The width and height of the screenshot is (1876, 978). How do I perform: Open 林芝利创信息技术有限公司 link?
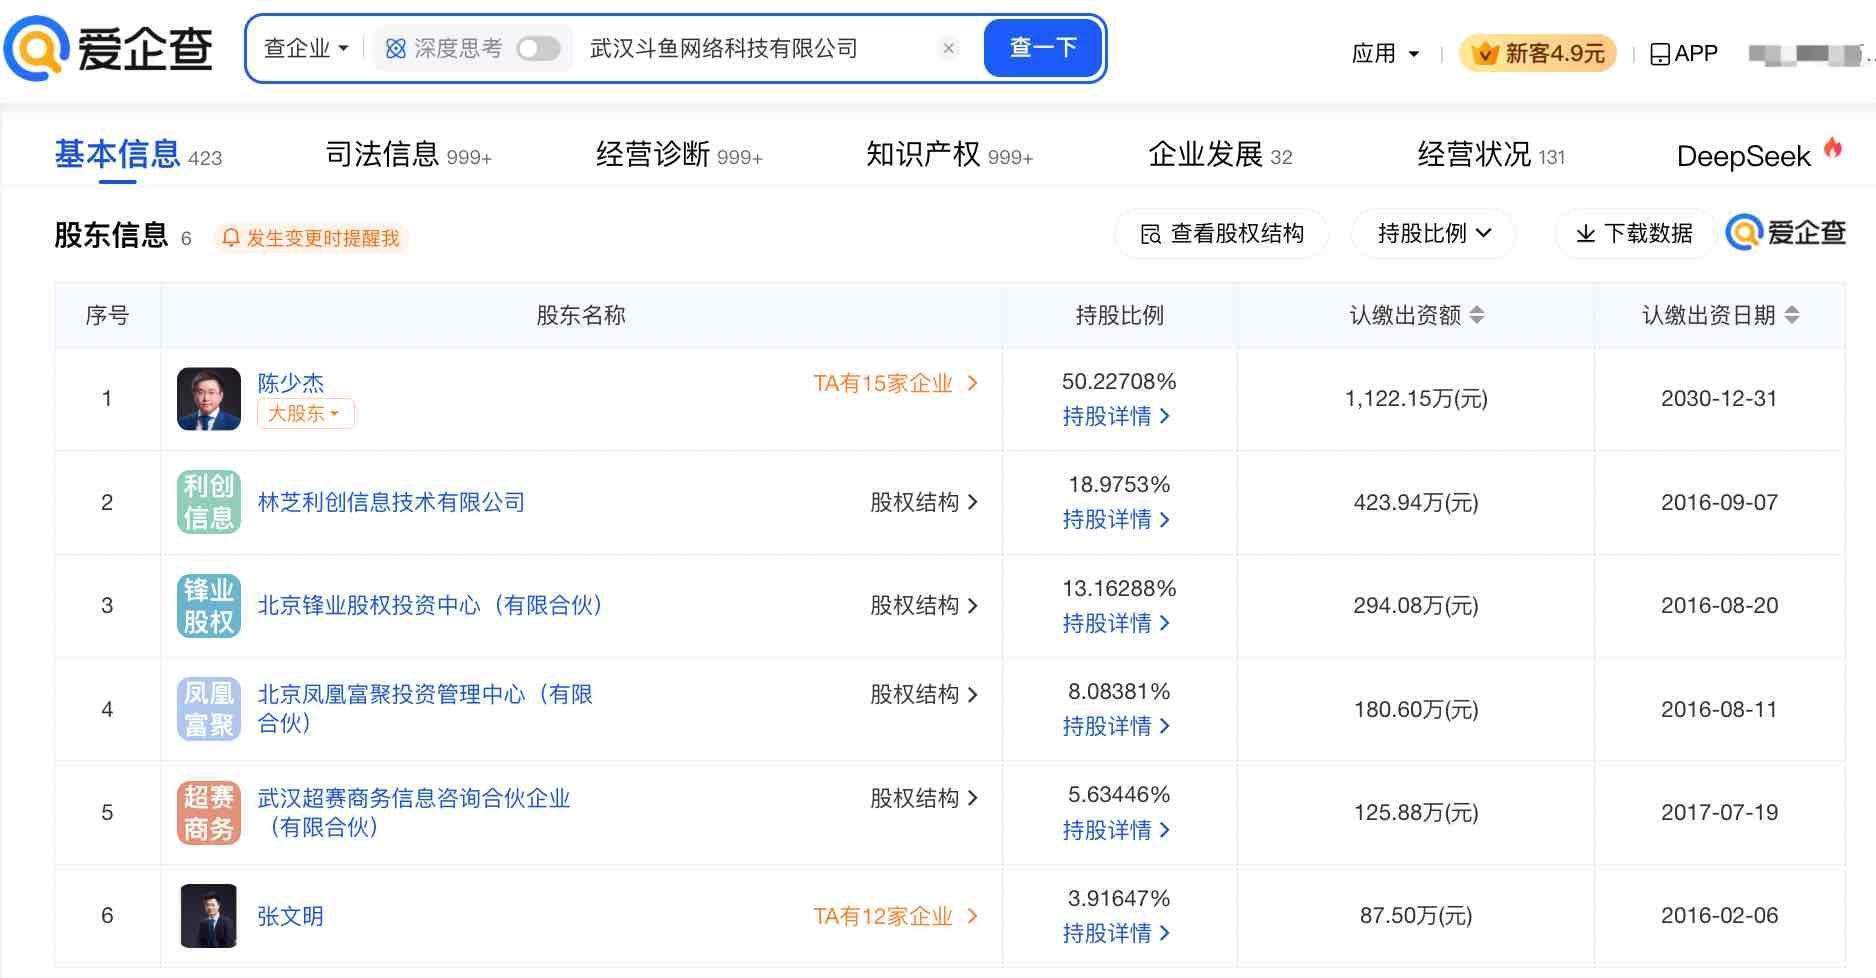(x=391, y=502)
